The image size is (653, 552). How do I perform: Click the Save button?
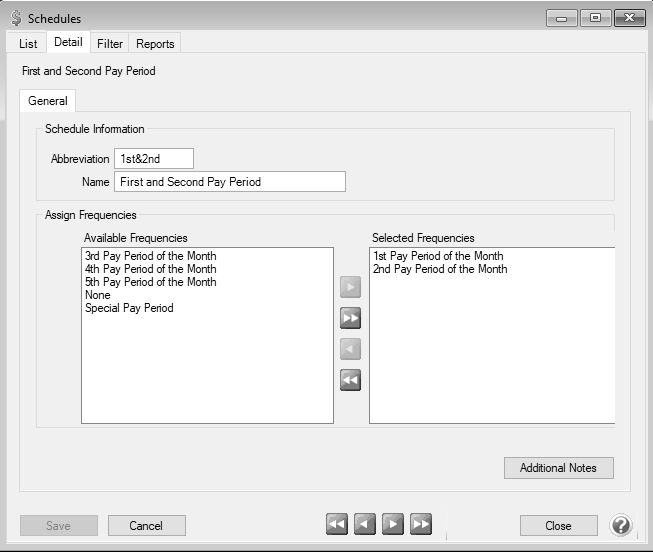point(59,526)
